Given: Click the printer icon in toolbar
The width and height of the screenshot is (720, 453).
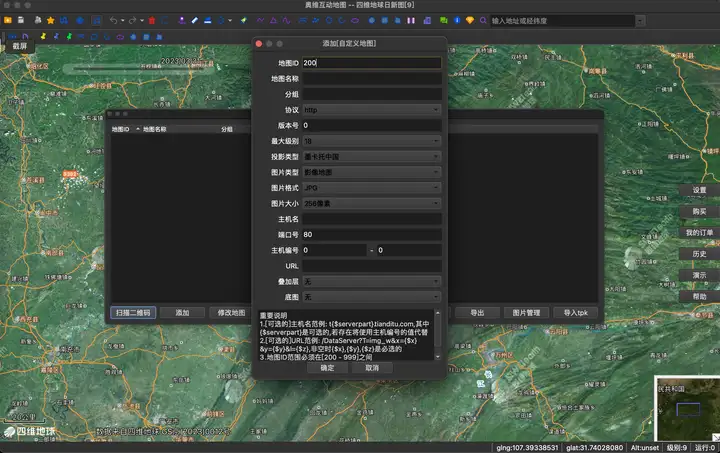Looking at the screenshot, I should pyautogui.click(x=38, y=20).
